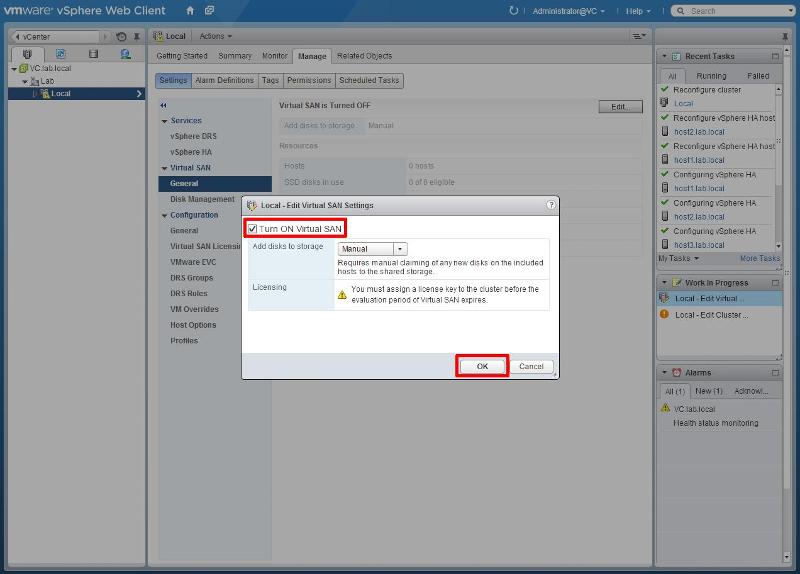Viewport: 800px width, 574px height.
Task: Select the Networking inventory tab icon
Action: point(126,54)
